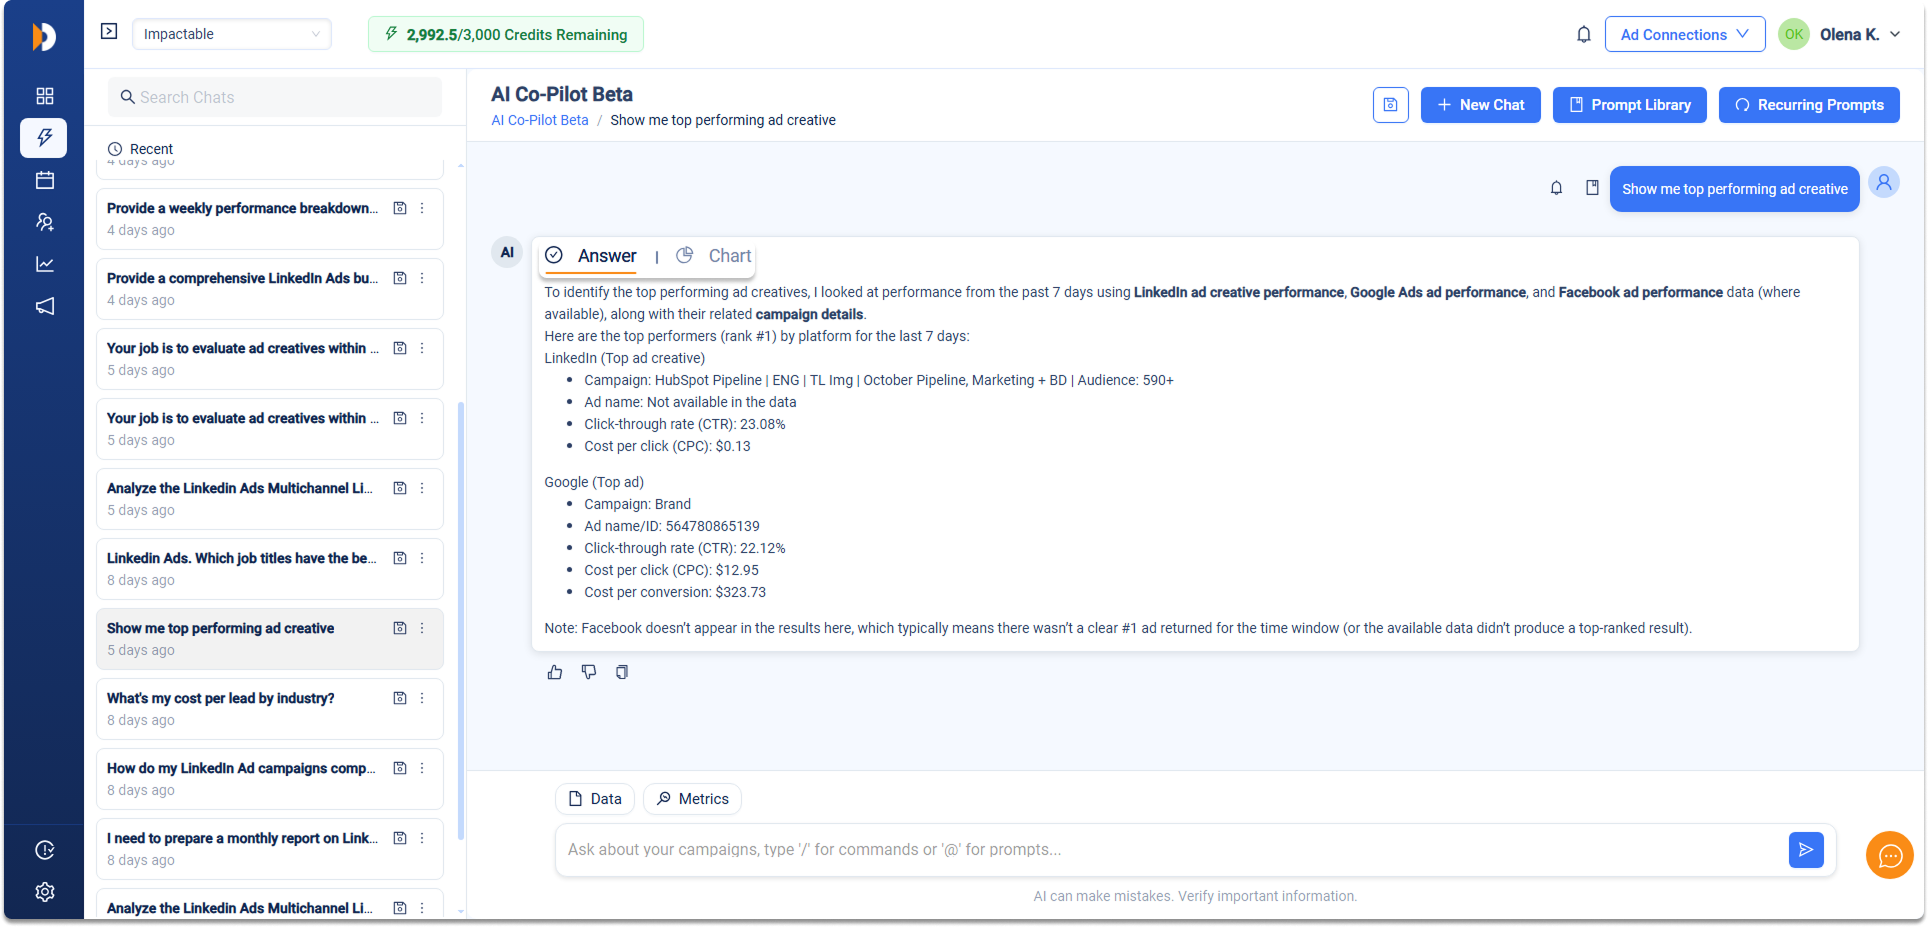Viewport: 1928px width, 927px height.
Task: Open the "What's my cost per lead" chat
Action: pyautogui.click(x=221, y=698)
